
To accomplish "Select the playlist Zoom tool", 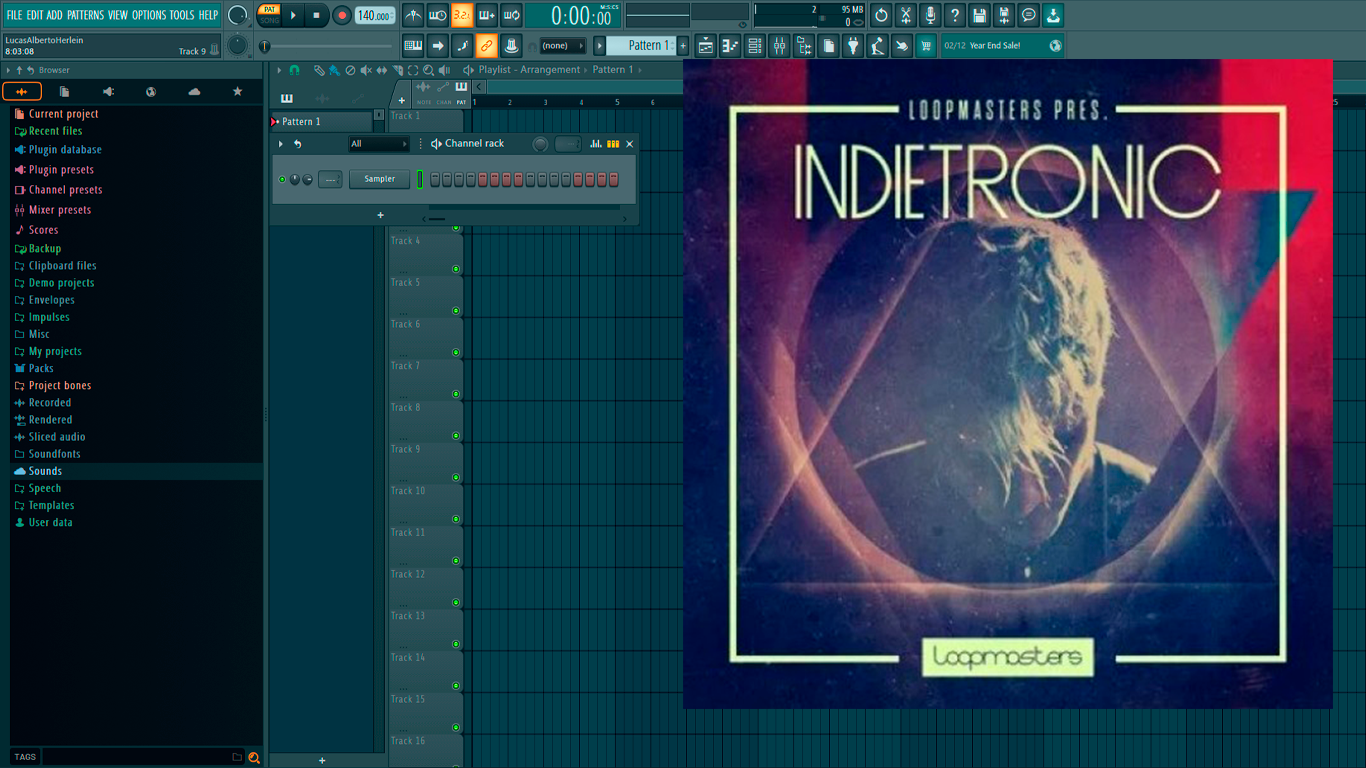I will click(428, 70).
